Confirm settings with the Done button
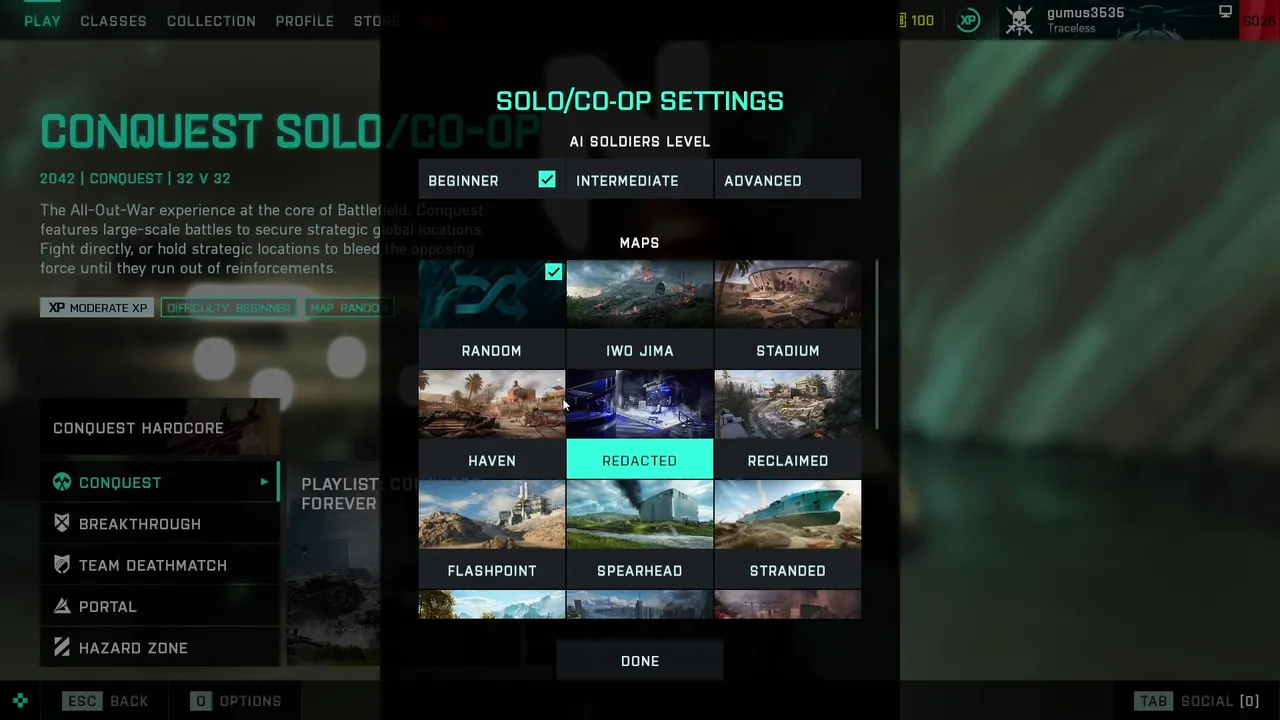Screen dimensions: 1280x720 coord(640,661)
